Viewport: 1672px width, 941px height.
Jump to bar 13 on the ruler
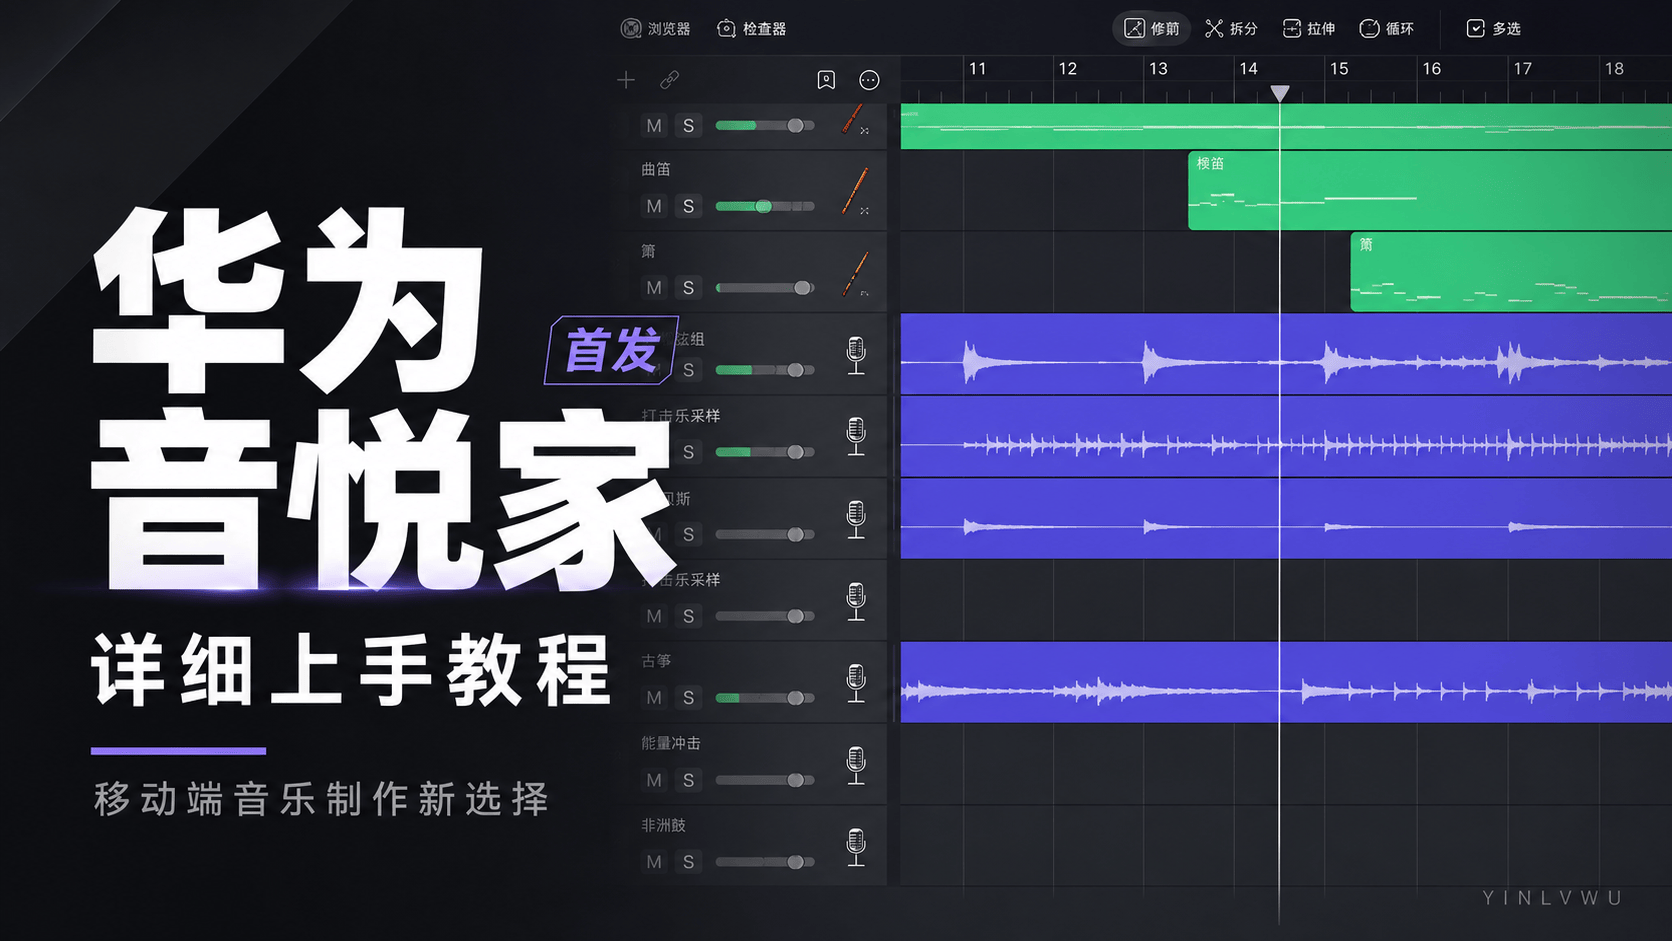1158,69
